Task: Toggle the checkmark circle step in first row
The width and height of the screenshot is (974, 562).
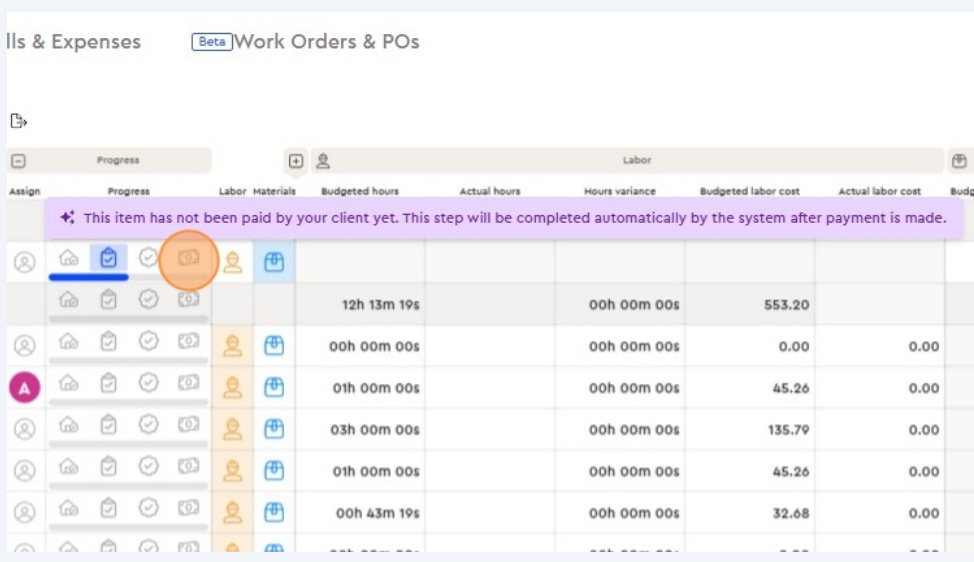Action: tap(148, 258)
